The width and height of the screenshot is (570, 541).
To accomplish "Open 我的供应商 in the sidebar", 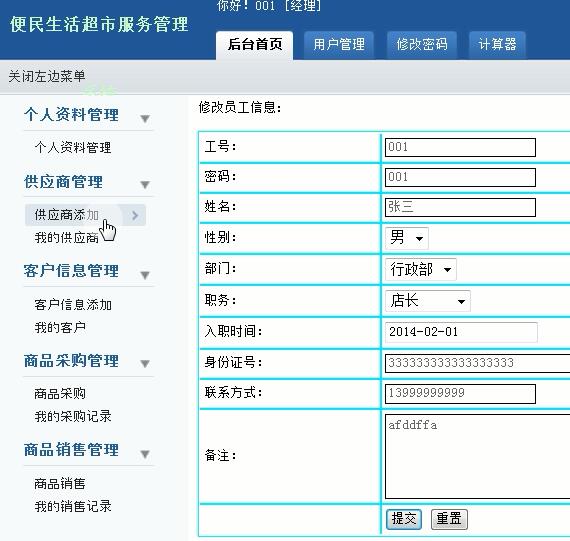I will click(x=67, y=238).
